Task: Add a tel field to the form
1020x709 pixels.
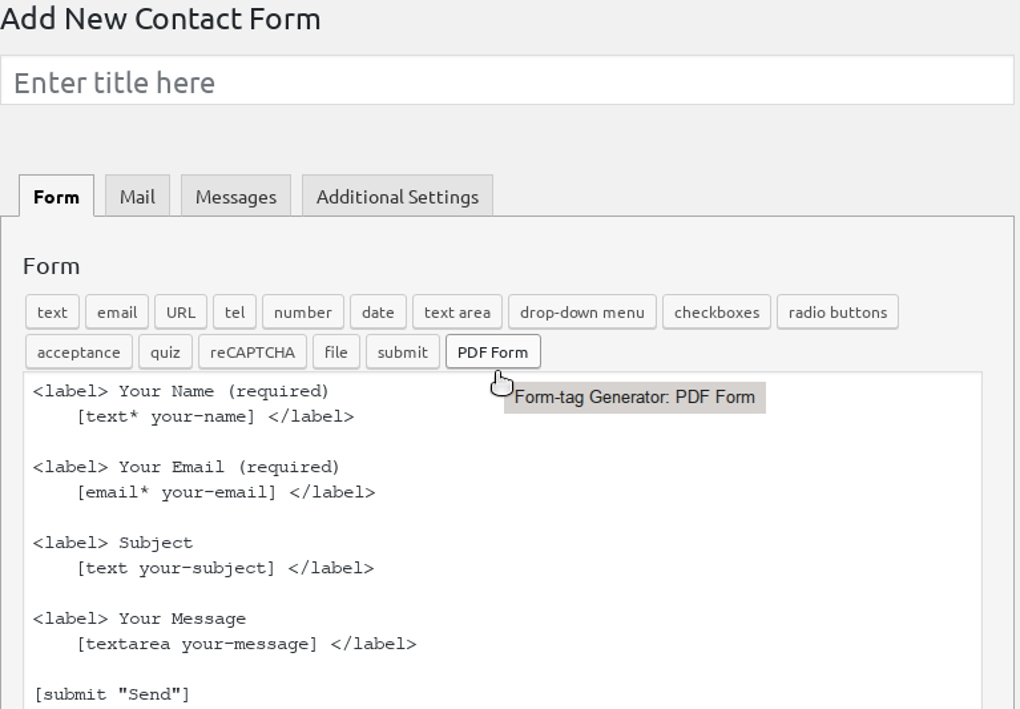Action: pos(234,311)
